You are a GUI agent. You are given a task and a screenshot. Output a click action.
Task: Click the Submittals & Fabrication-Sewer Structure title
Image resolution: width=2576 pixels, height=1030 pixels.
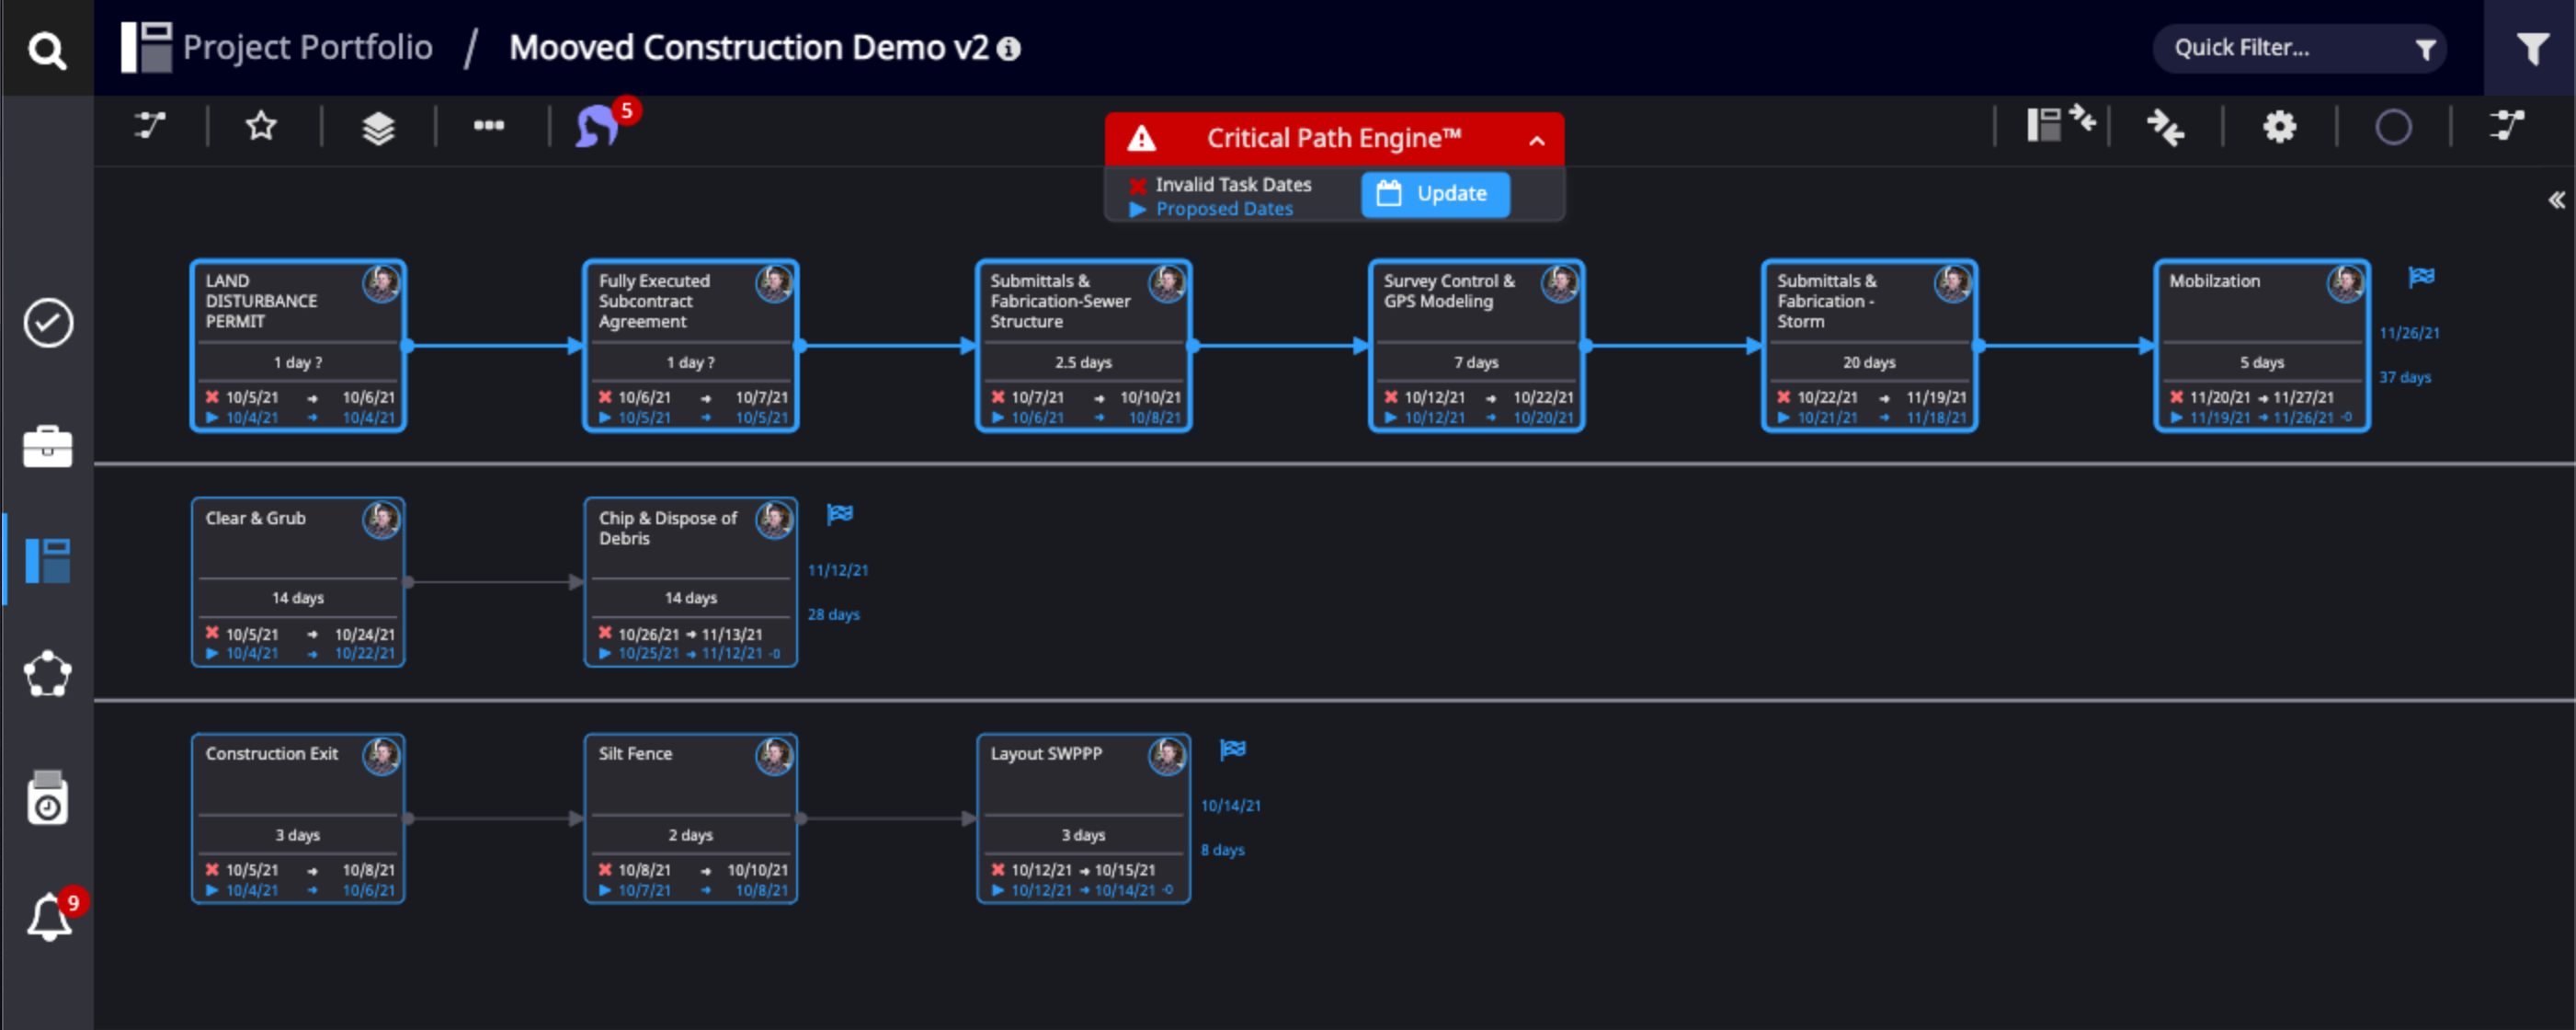click(x=1060, y=301)
